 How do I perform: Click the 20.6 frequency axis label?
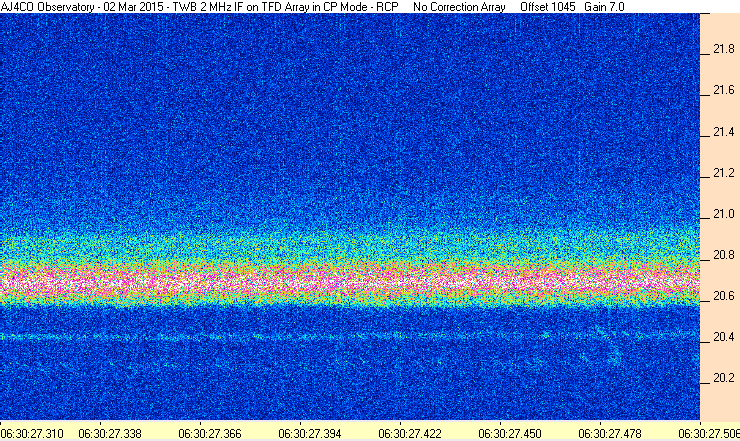723,296
